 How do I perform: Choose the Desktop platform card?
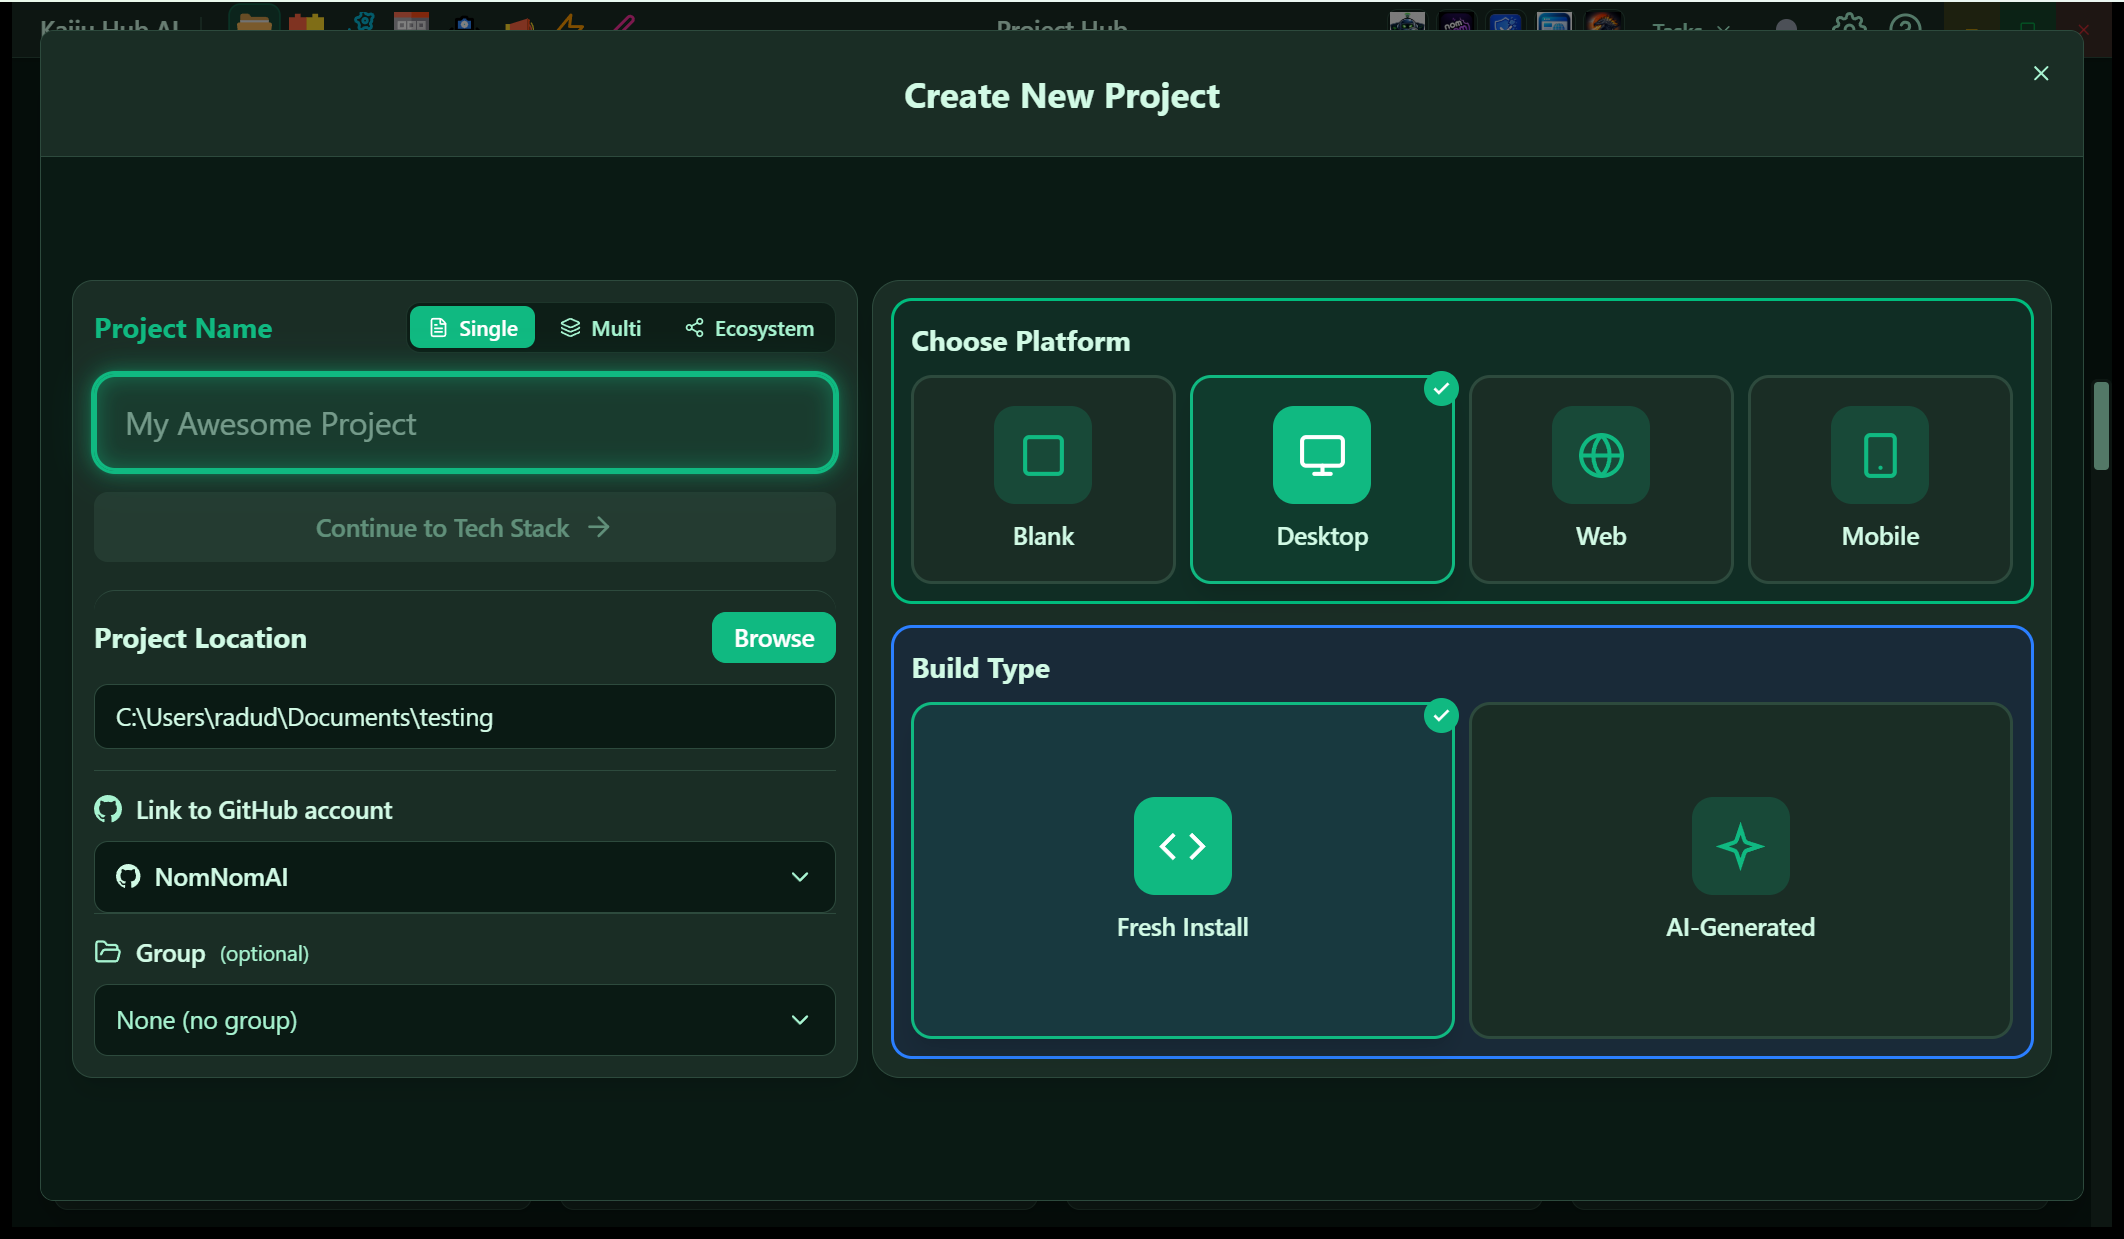1322,479
